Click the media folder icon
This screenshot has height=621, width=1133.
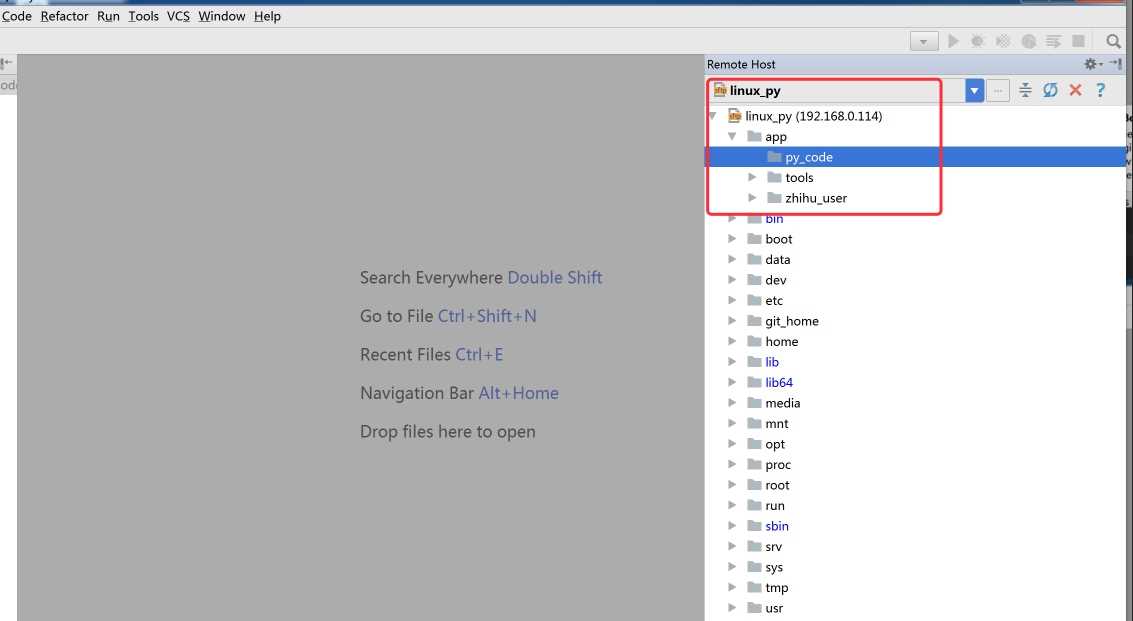(754, 403)
